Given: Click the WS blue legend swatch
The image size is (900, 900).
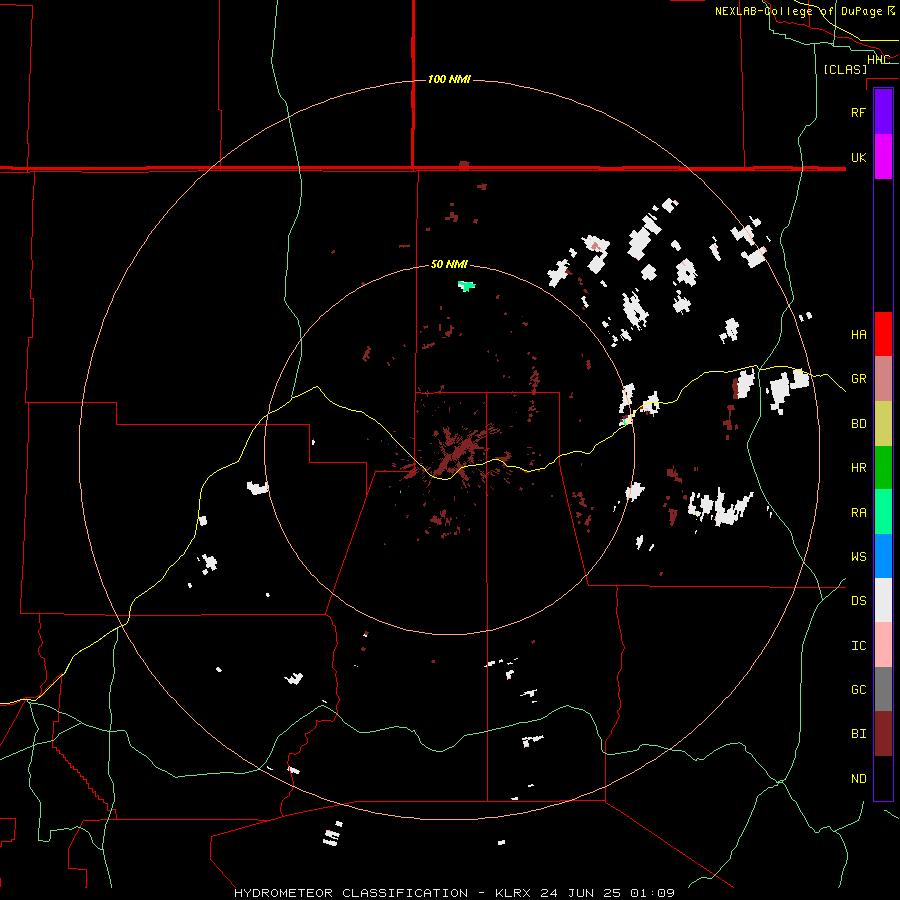Looking at the screenshot, I should point(883,556).
